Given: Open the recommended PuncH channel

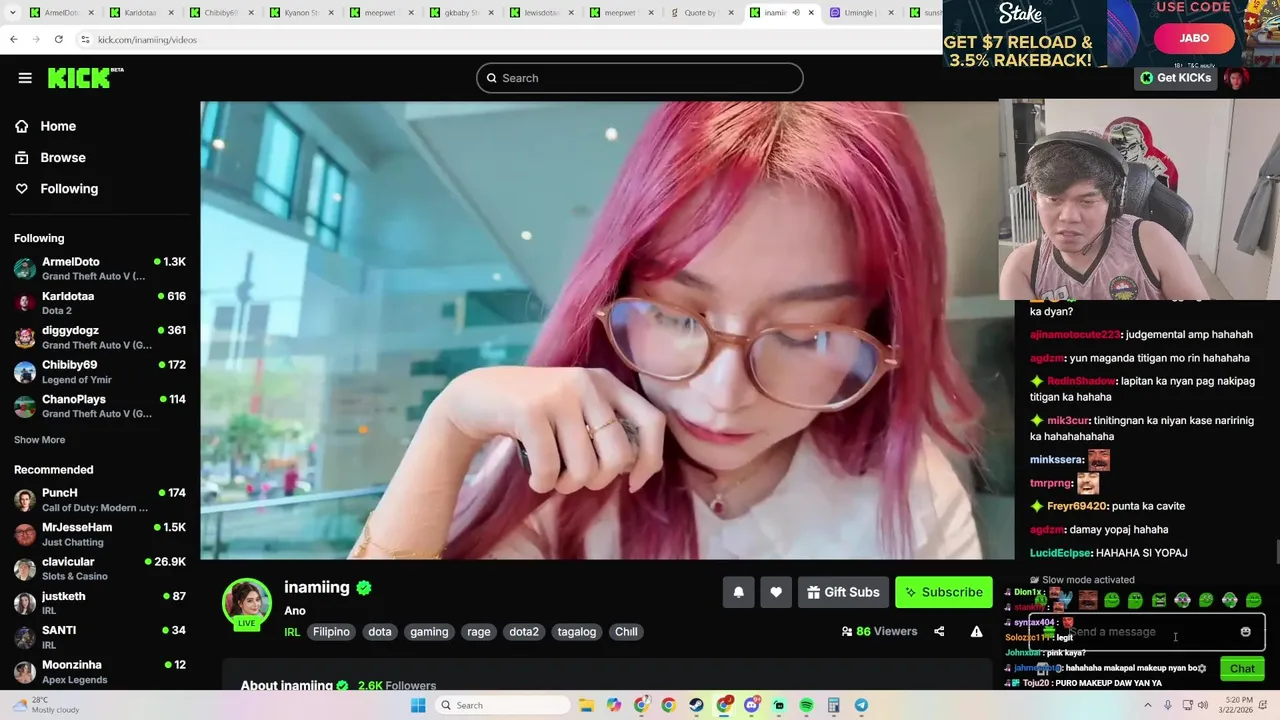Looking at the screenshot, I should point(100,499).
